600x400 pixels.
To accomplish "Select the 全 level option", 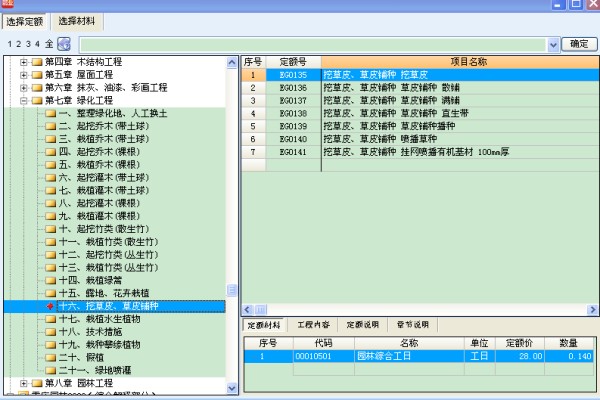I will (49, 44).
